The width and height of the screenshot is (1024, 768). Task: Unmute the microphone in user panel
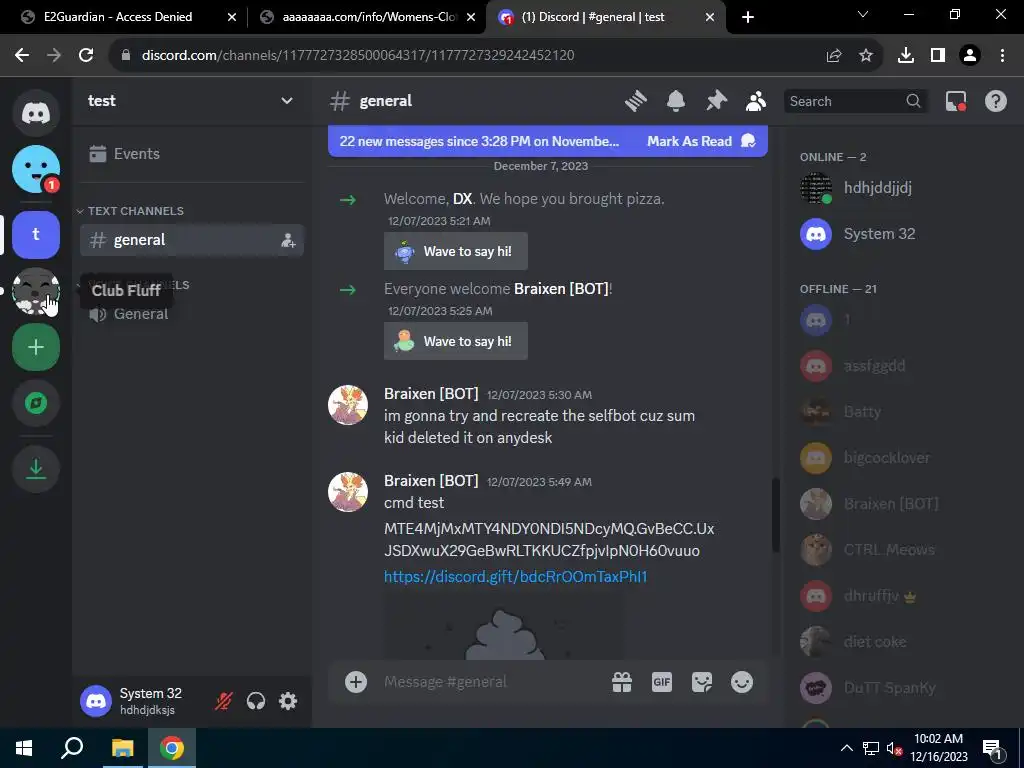223,701
